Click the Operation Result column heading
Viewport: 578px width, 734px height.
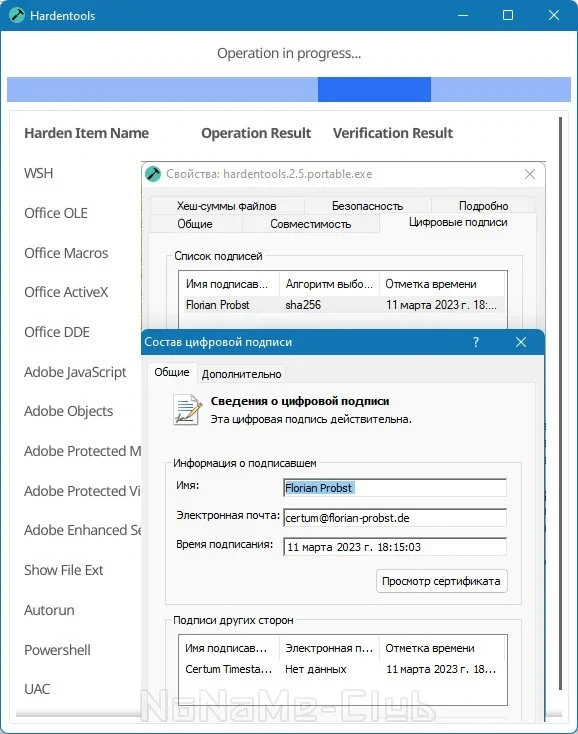(256, 133)
